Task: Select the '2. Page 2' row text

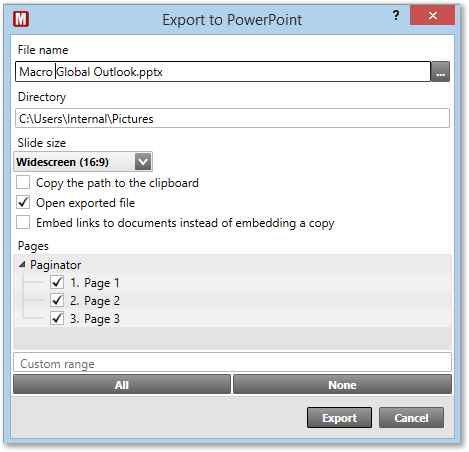Action: click(95, 301)
